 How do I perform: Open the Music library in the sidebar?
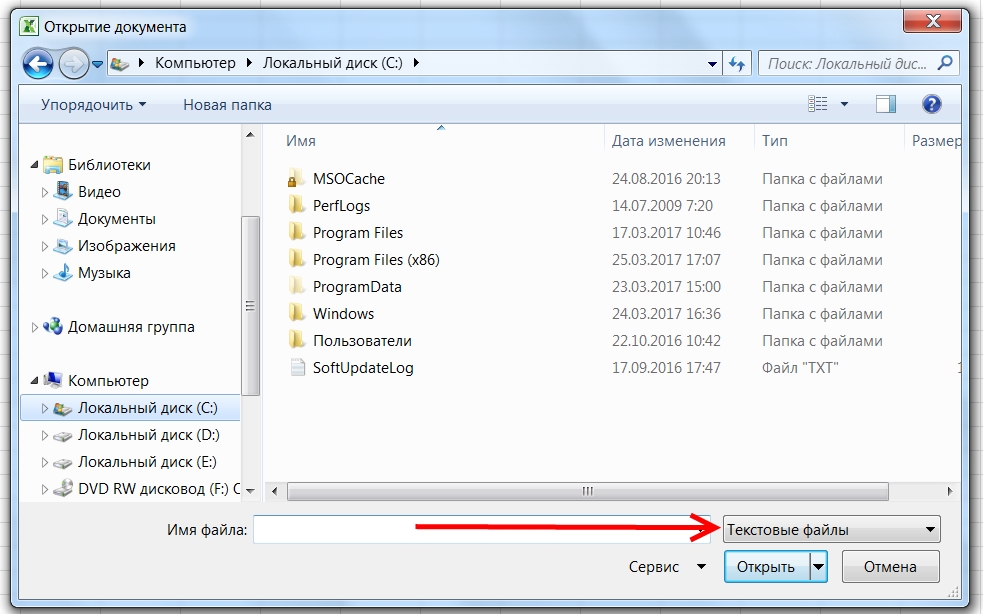104,272
